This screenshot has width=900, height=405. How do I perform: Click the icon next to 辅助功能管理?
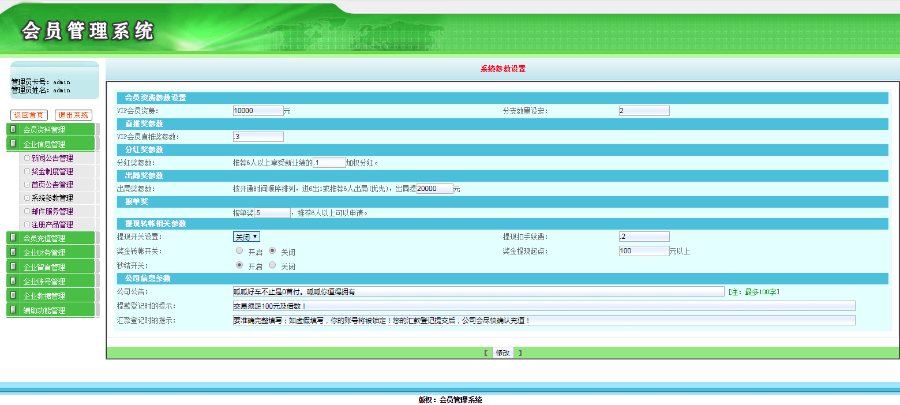12,311
